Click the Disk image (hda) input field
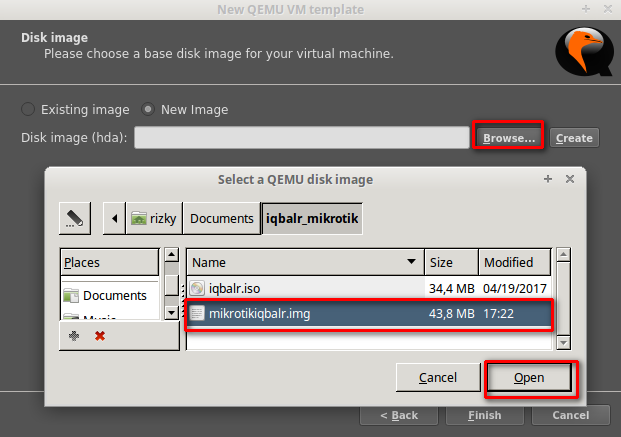 tap(302, 137)
